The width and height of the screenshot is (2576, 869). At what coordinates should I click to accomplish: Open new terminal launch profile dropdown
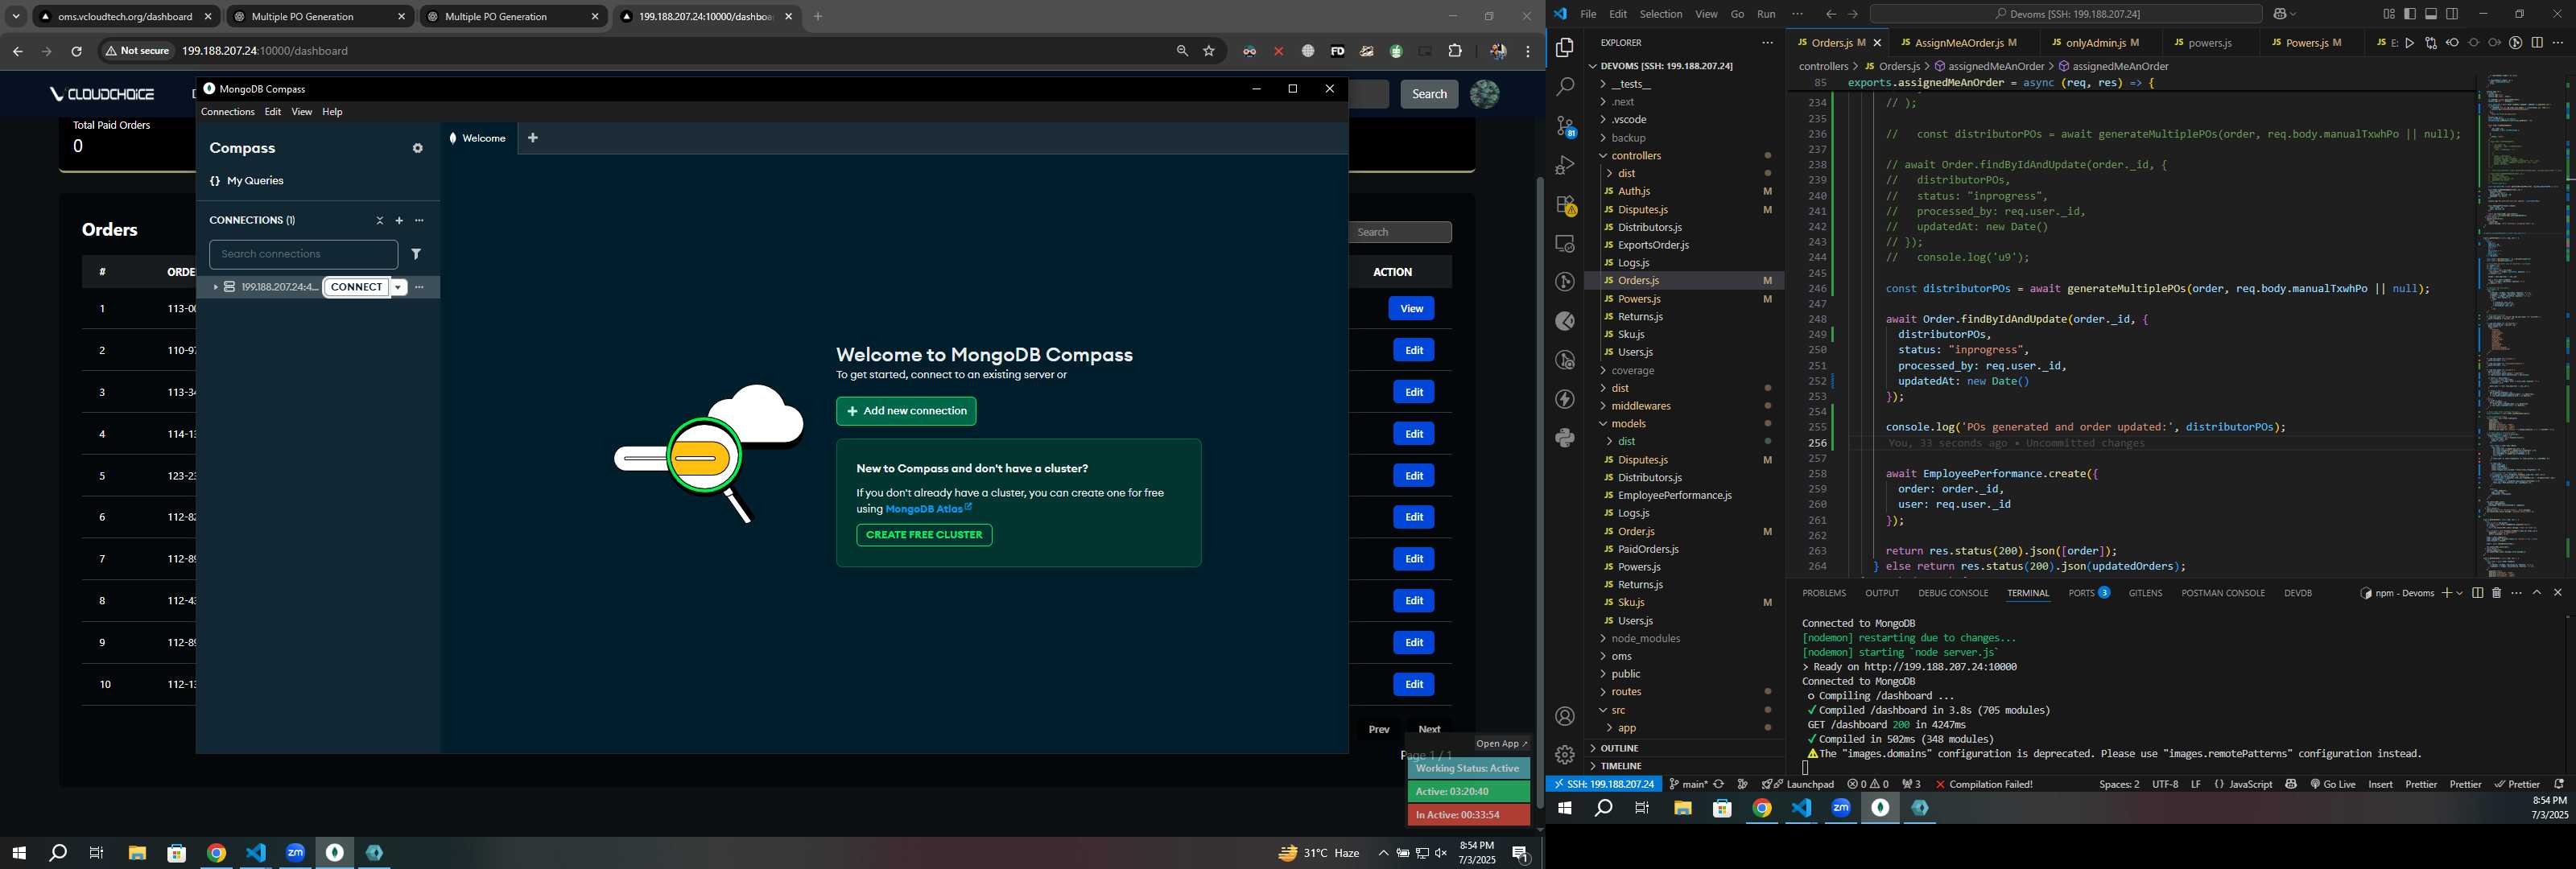[2459, 593]
